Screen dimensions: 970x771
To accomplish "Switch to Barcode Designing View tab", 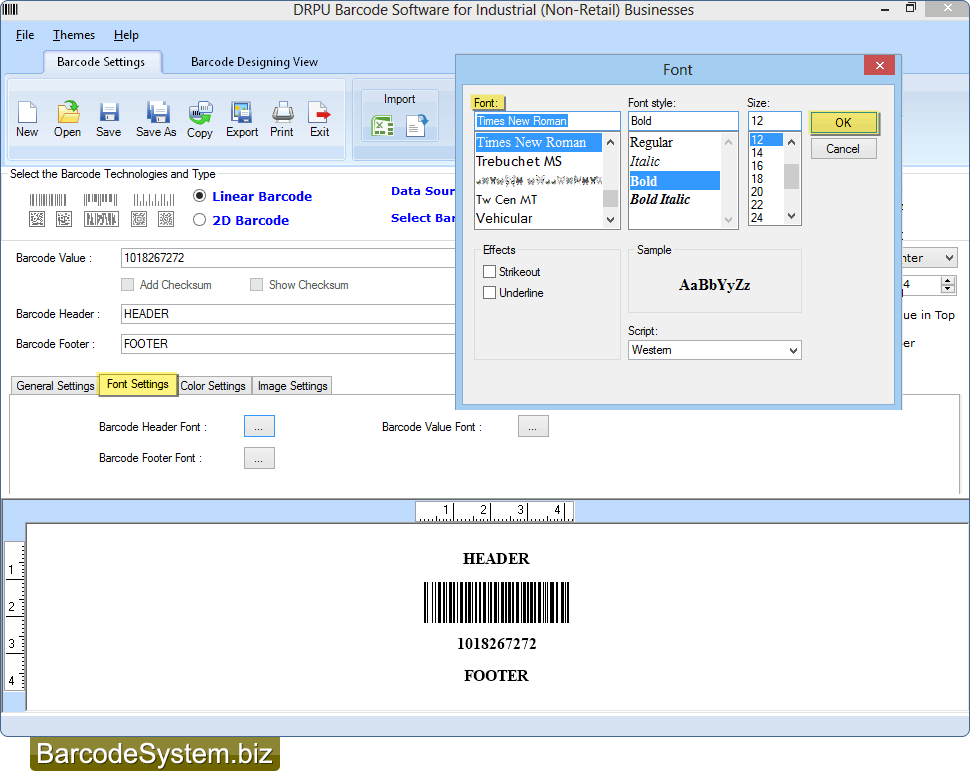I will tap(254, 62).
